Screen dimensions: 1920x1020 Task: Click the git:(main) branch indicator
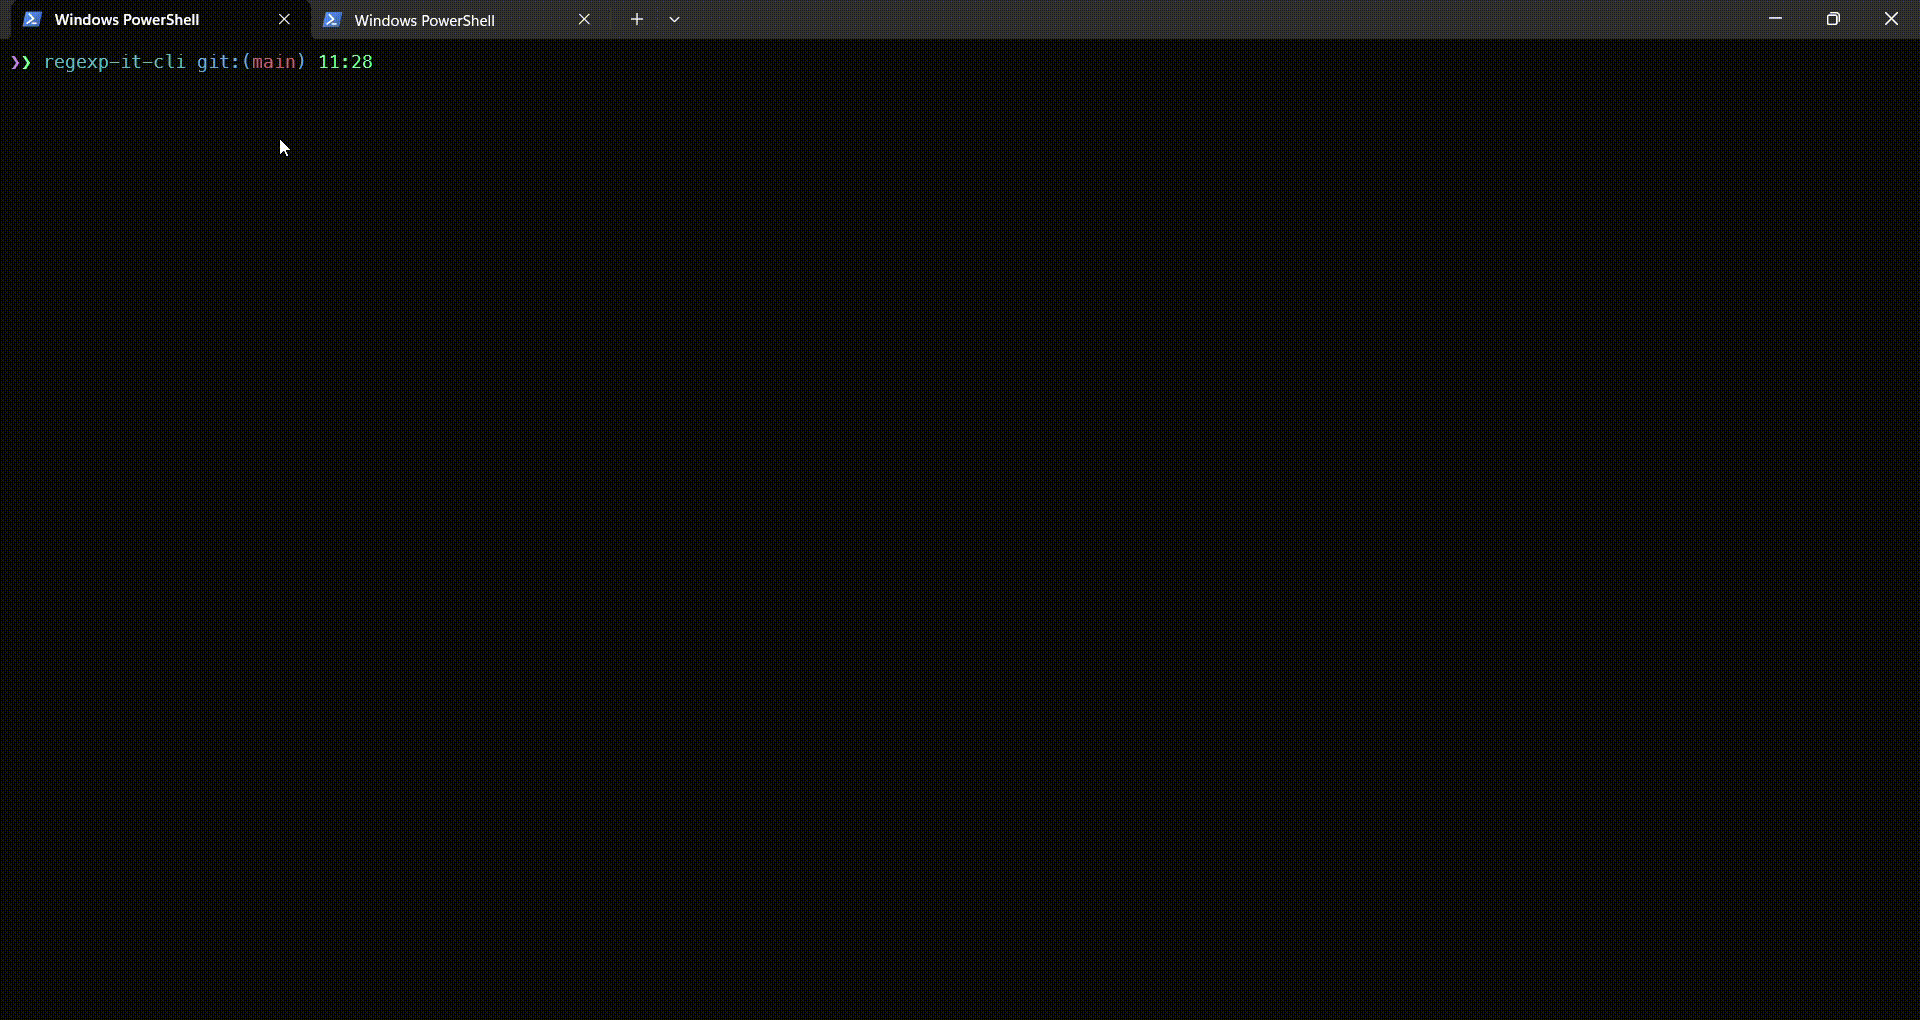[x=251, y=62]
